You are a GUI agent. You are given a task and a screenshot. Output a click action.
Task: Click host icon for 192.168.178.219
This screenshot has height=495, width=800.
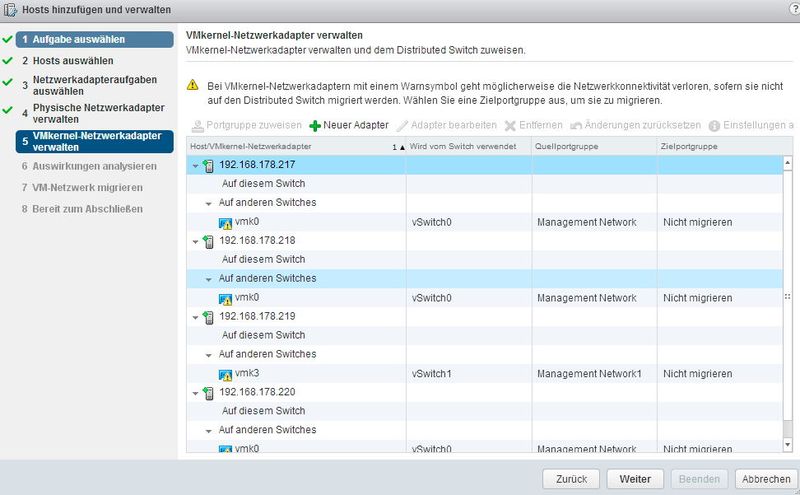click(x=208, y=317)
